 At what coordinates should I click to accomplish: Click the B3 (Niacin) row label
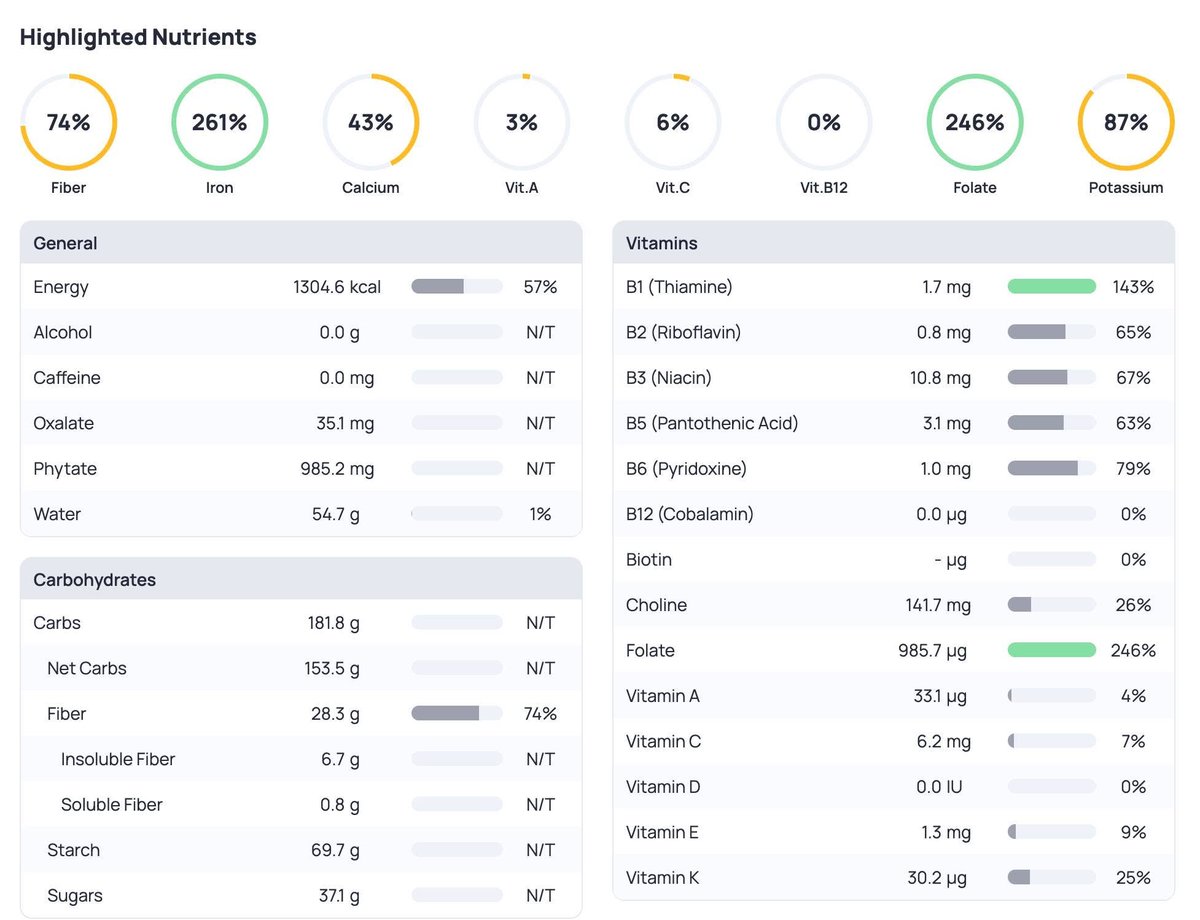[x=669, y=378]
